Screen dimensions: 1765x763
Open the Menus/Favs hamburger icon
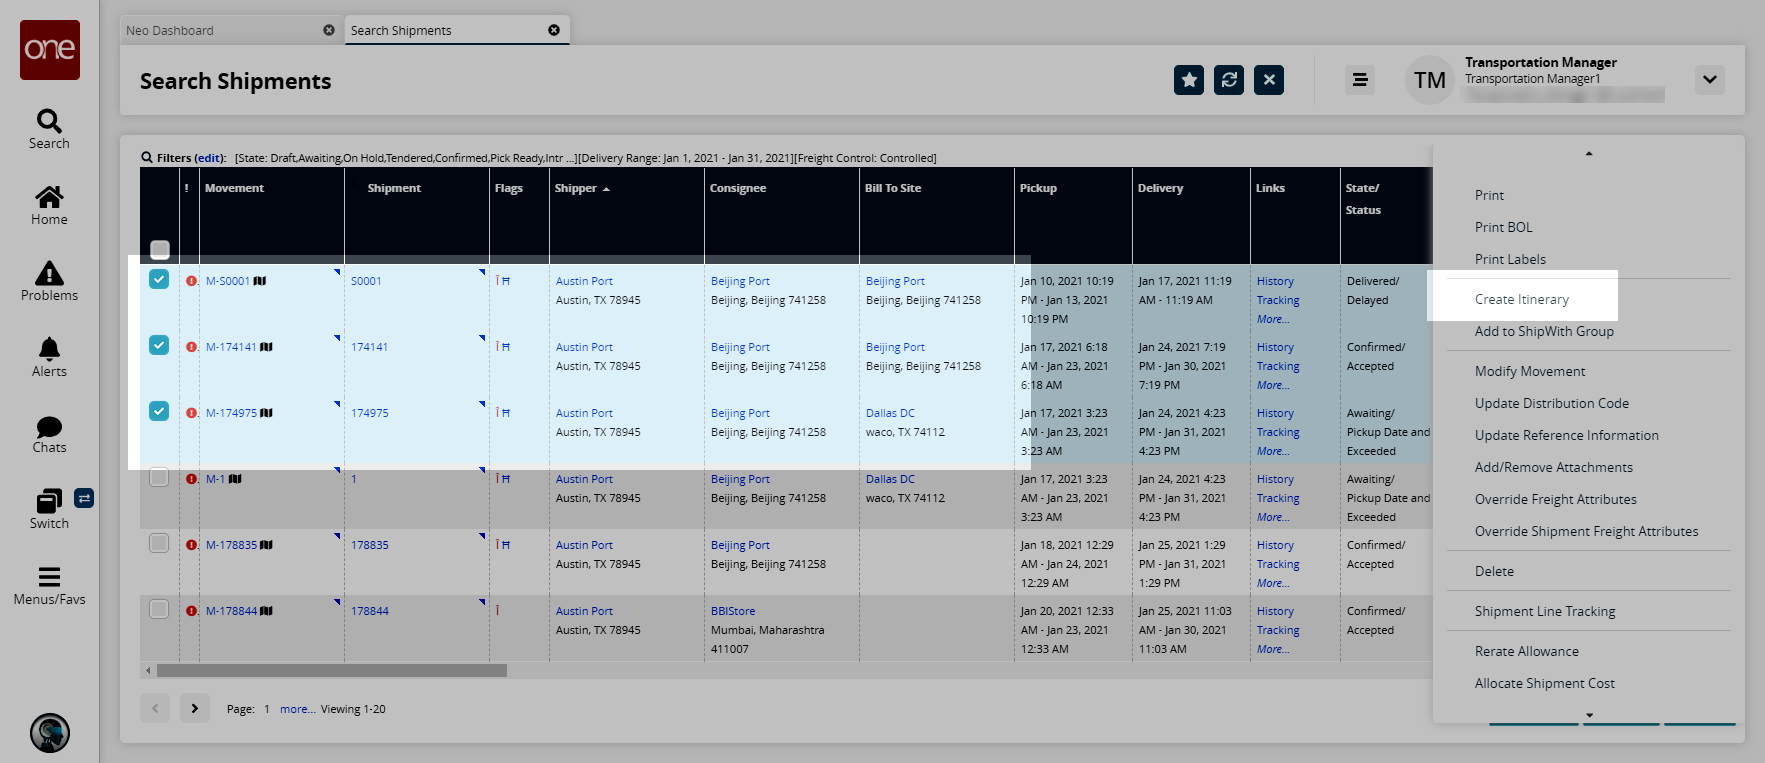[x=49, y=578]
